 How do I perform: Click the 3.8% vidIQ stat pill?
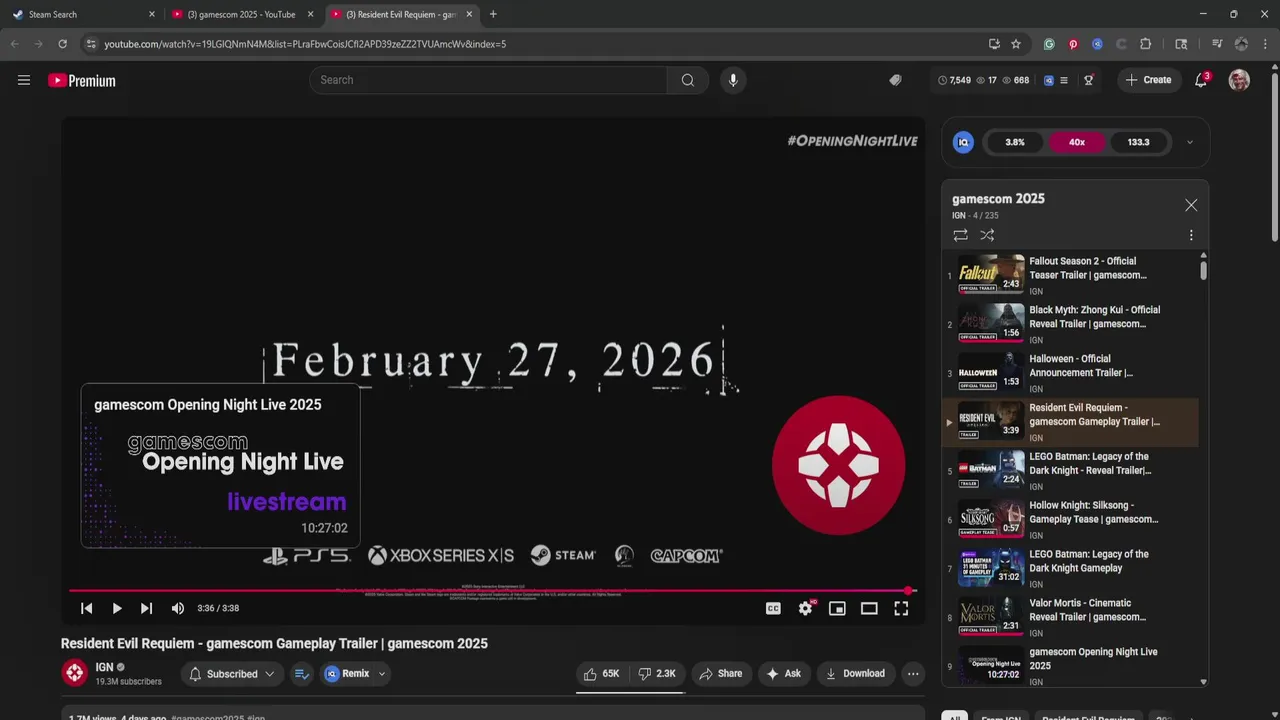click(x=1015, y=142)
